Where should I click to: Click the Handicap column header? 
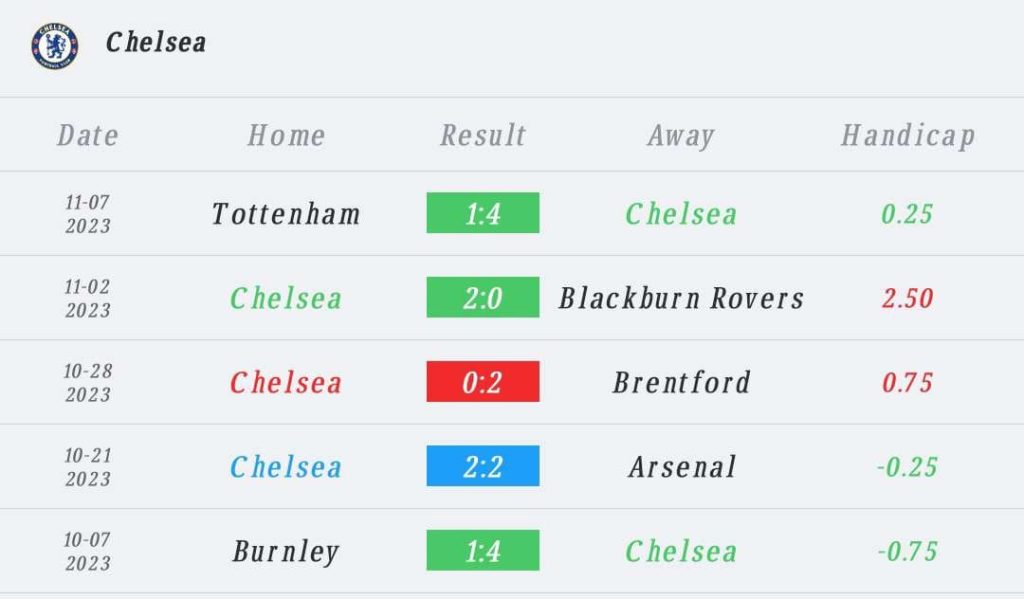[x=907, y=136]
